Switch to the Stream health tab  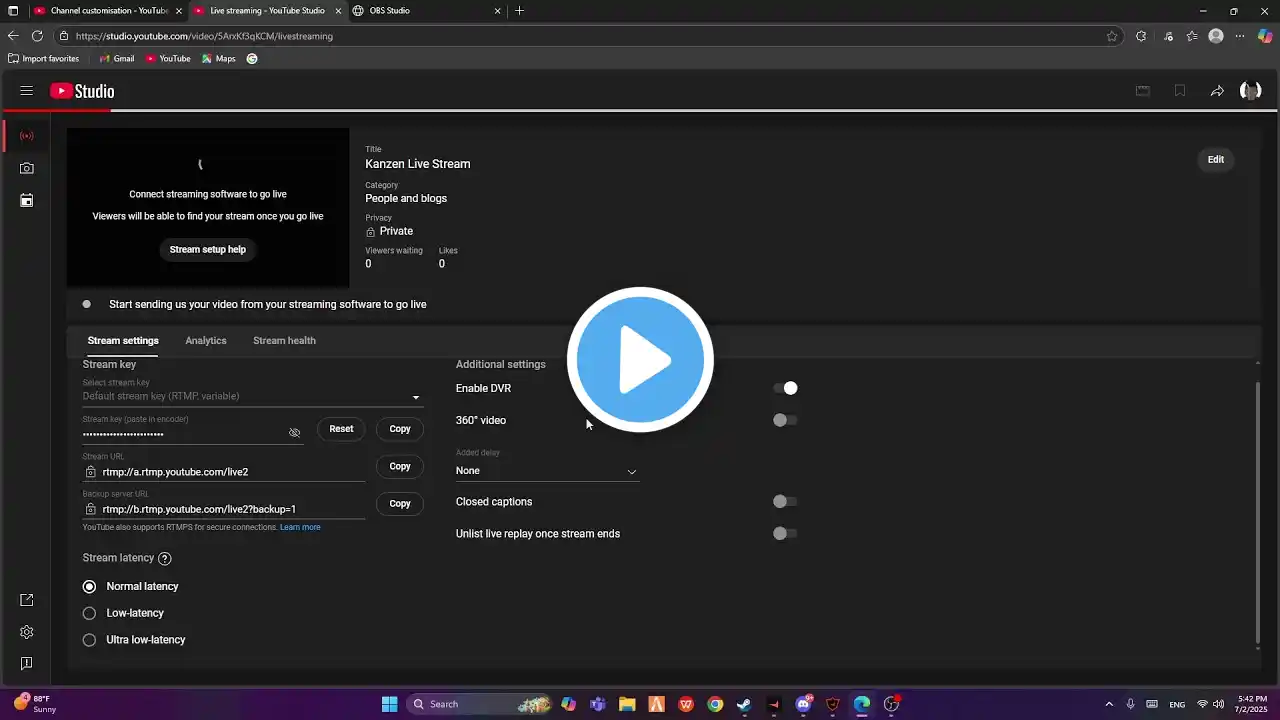point(284,341)
